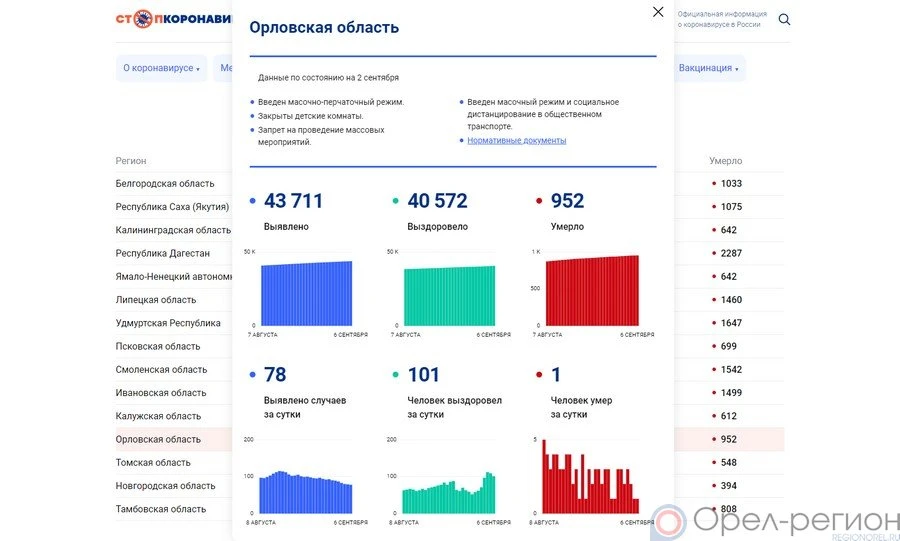Screen dimensions: 900x541
Task: Expand the О коронавирусе dropdown menu
Action: 161,68
